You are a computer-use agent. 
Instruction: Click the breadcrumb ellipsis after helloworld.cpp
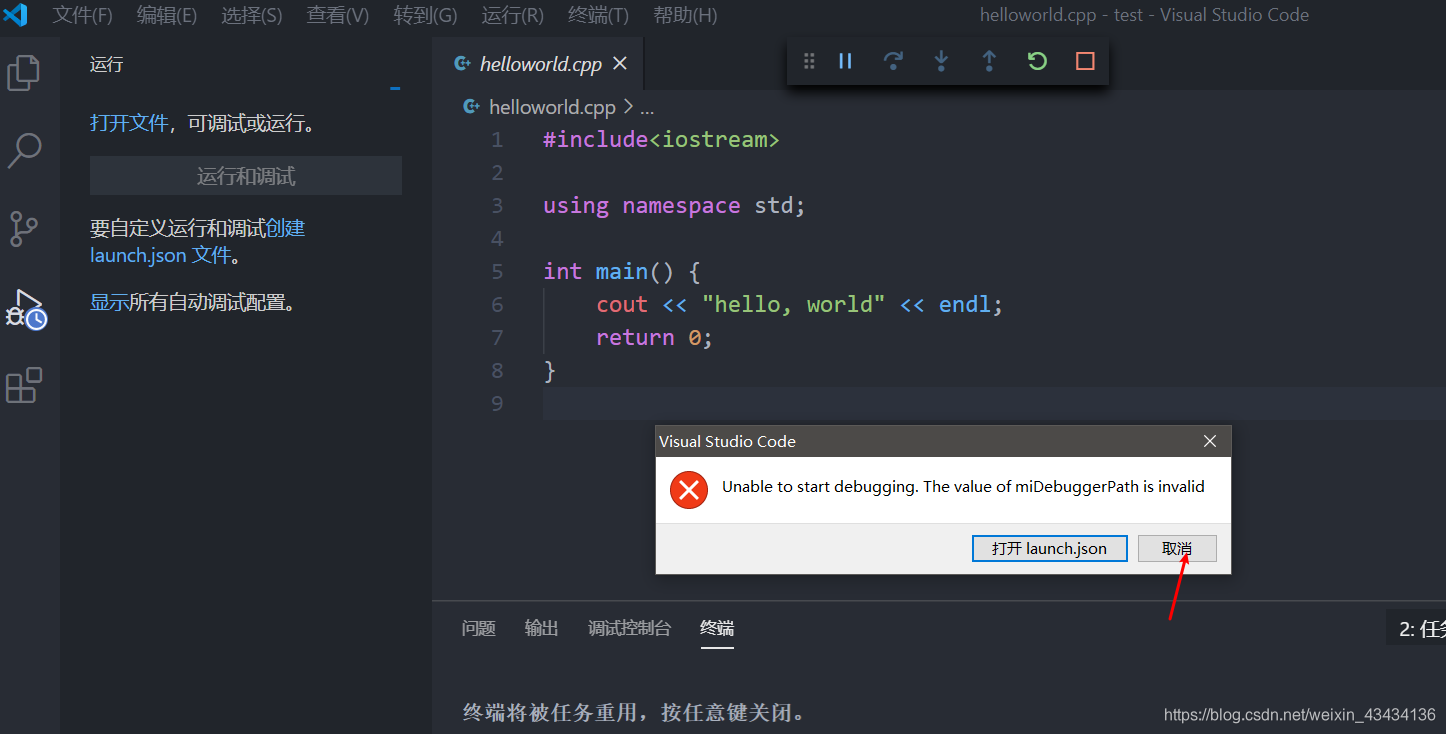coord(646,108)
